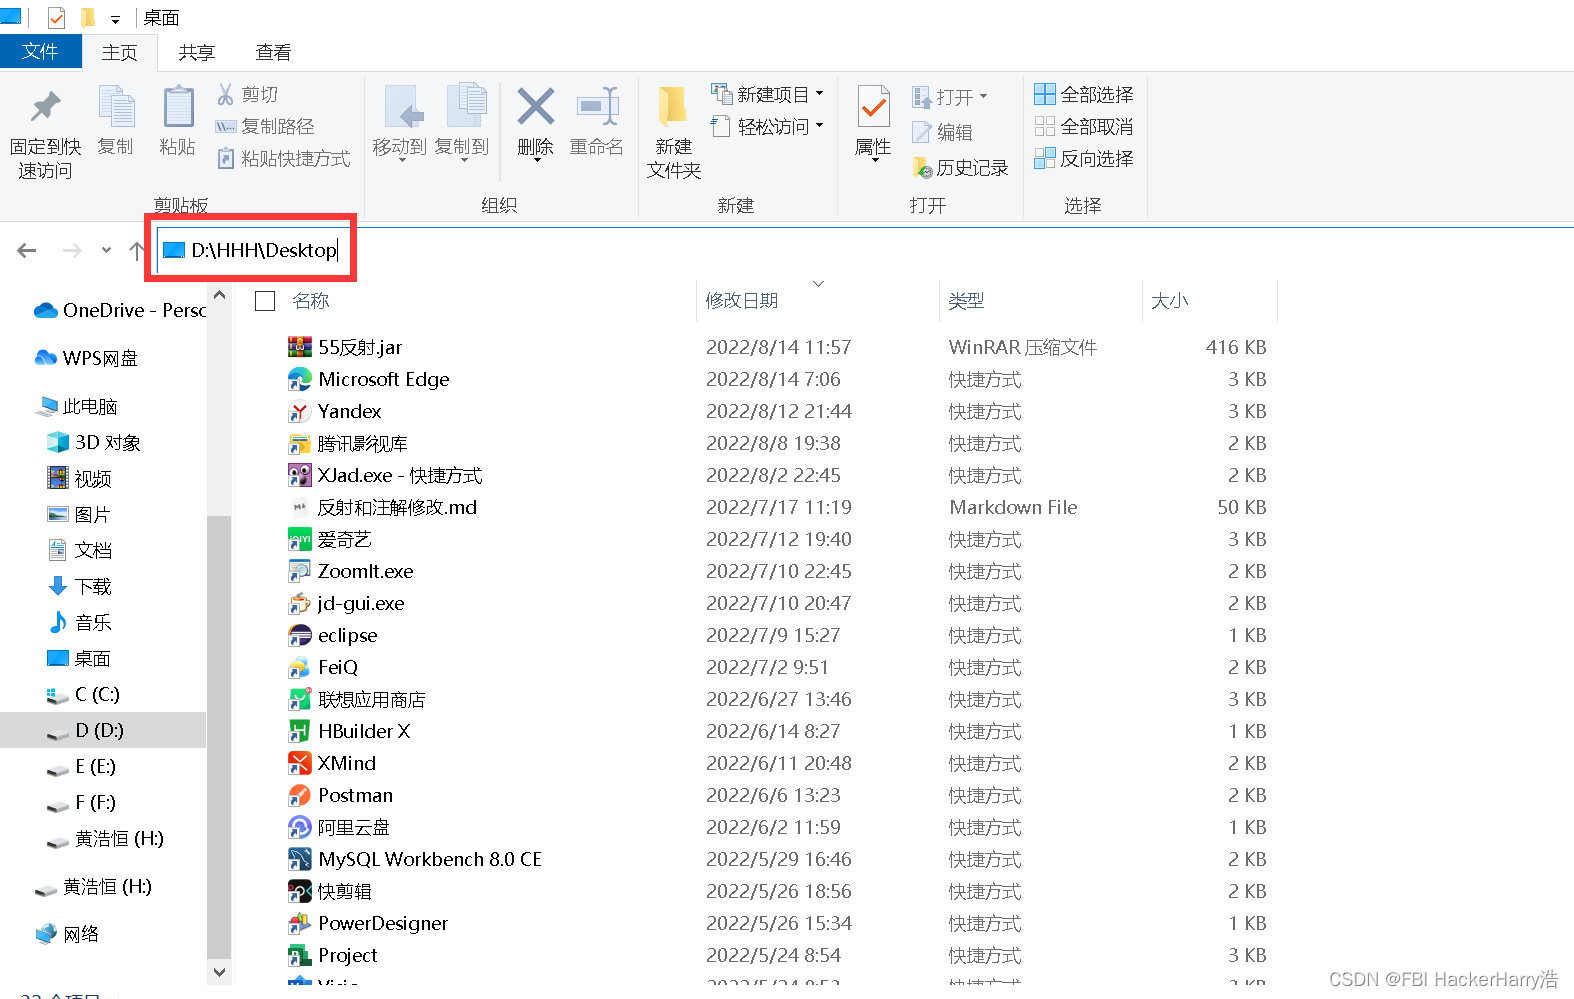Click the address bar path D:\HHH\Desktop
Viewport: 1574px width, 999px height.
264,250
